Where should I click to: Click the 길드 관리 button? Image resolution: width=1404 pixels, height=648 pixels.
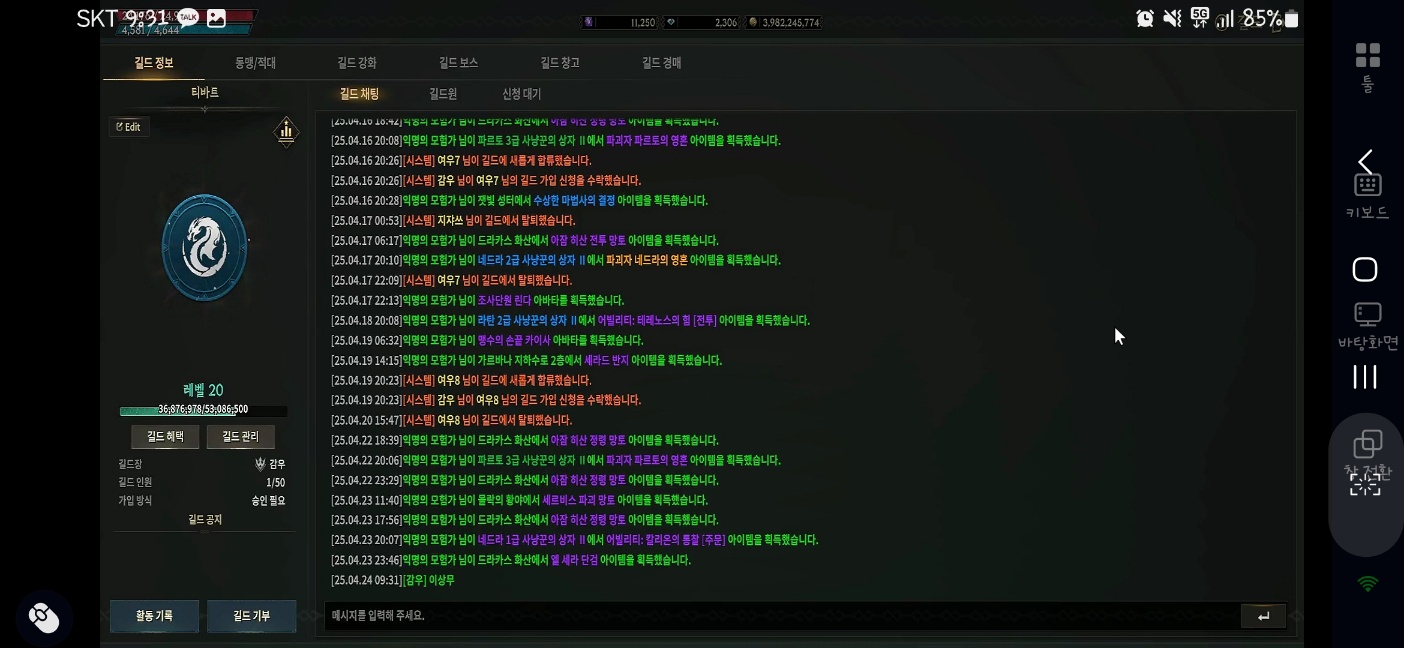pos(240,437)
